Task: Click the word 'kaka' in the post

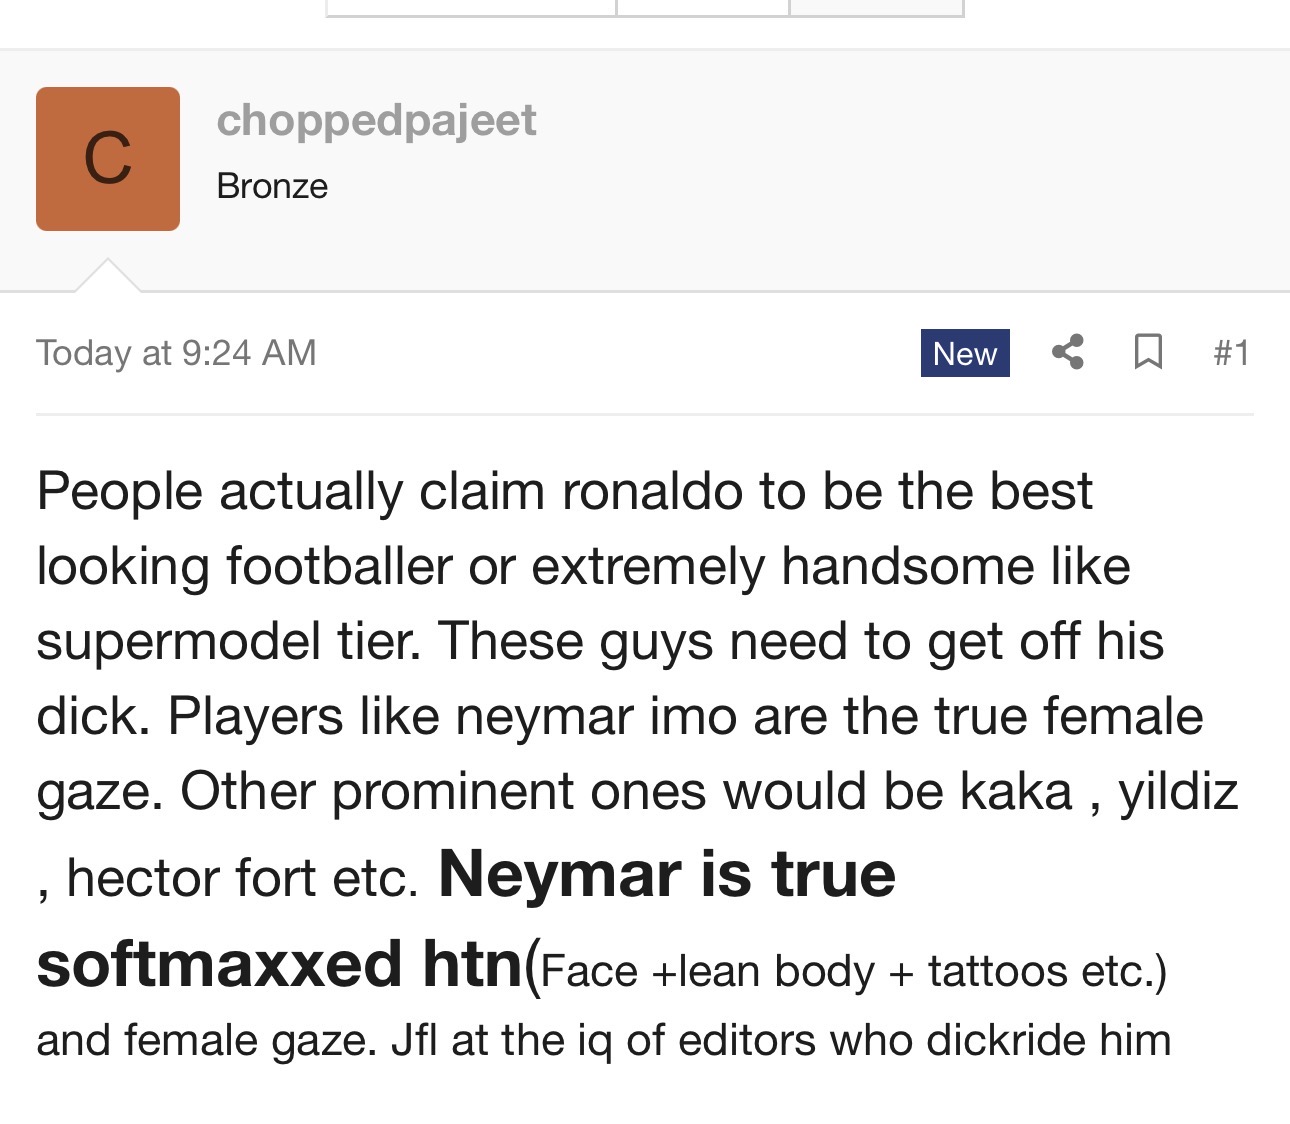Action: tap(1016, 792)
